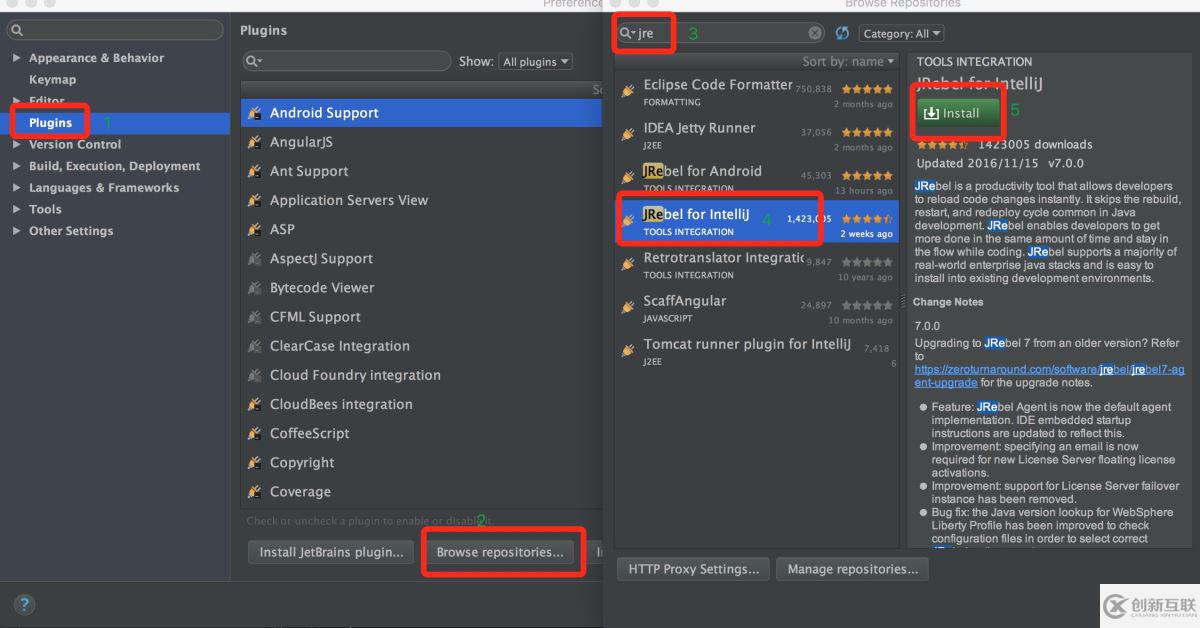Expand the Languages & Frameworks section
The image size is (1200, 628).
point(16,188)
